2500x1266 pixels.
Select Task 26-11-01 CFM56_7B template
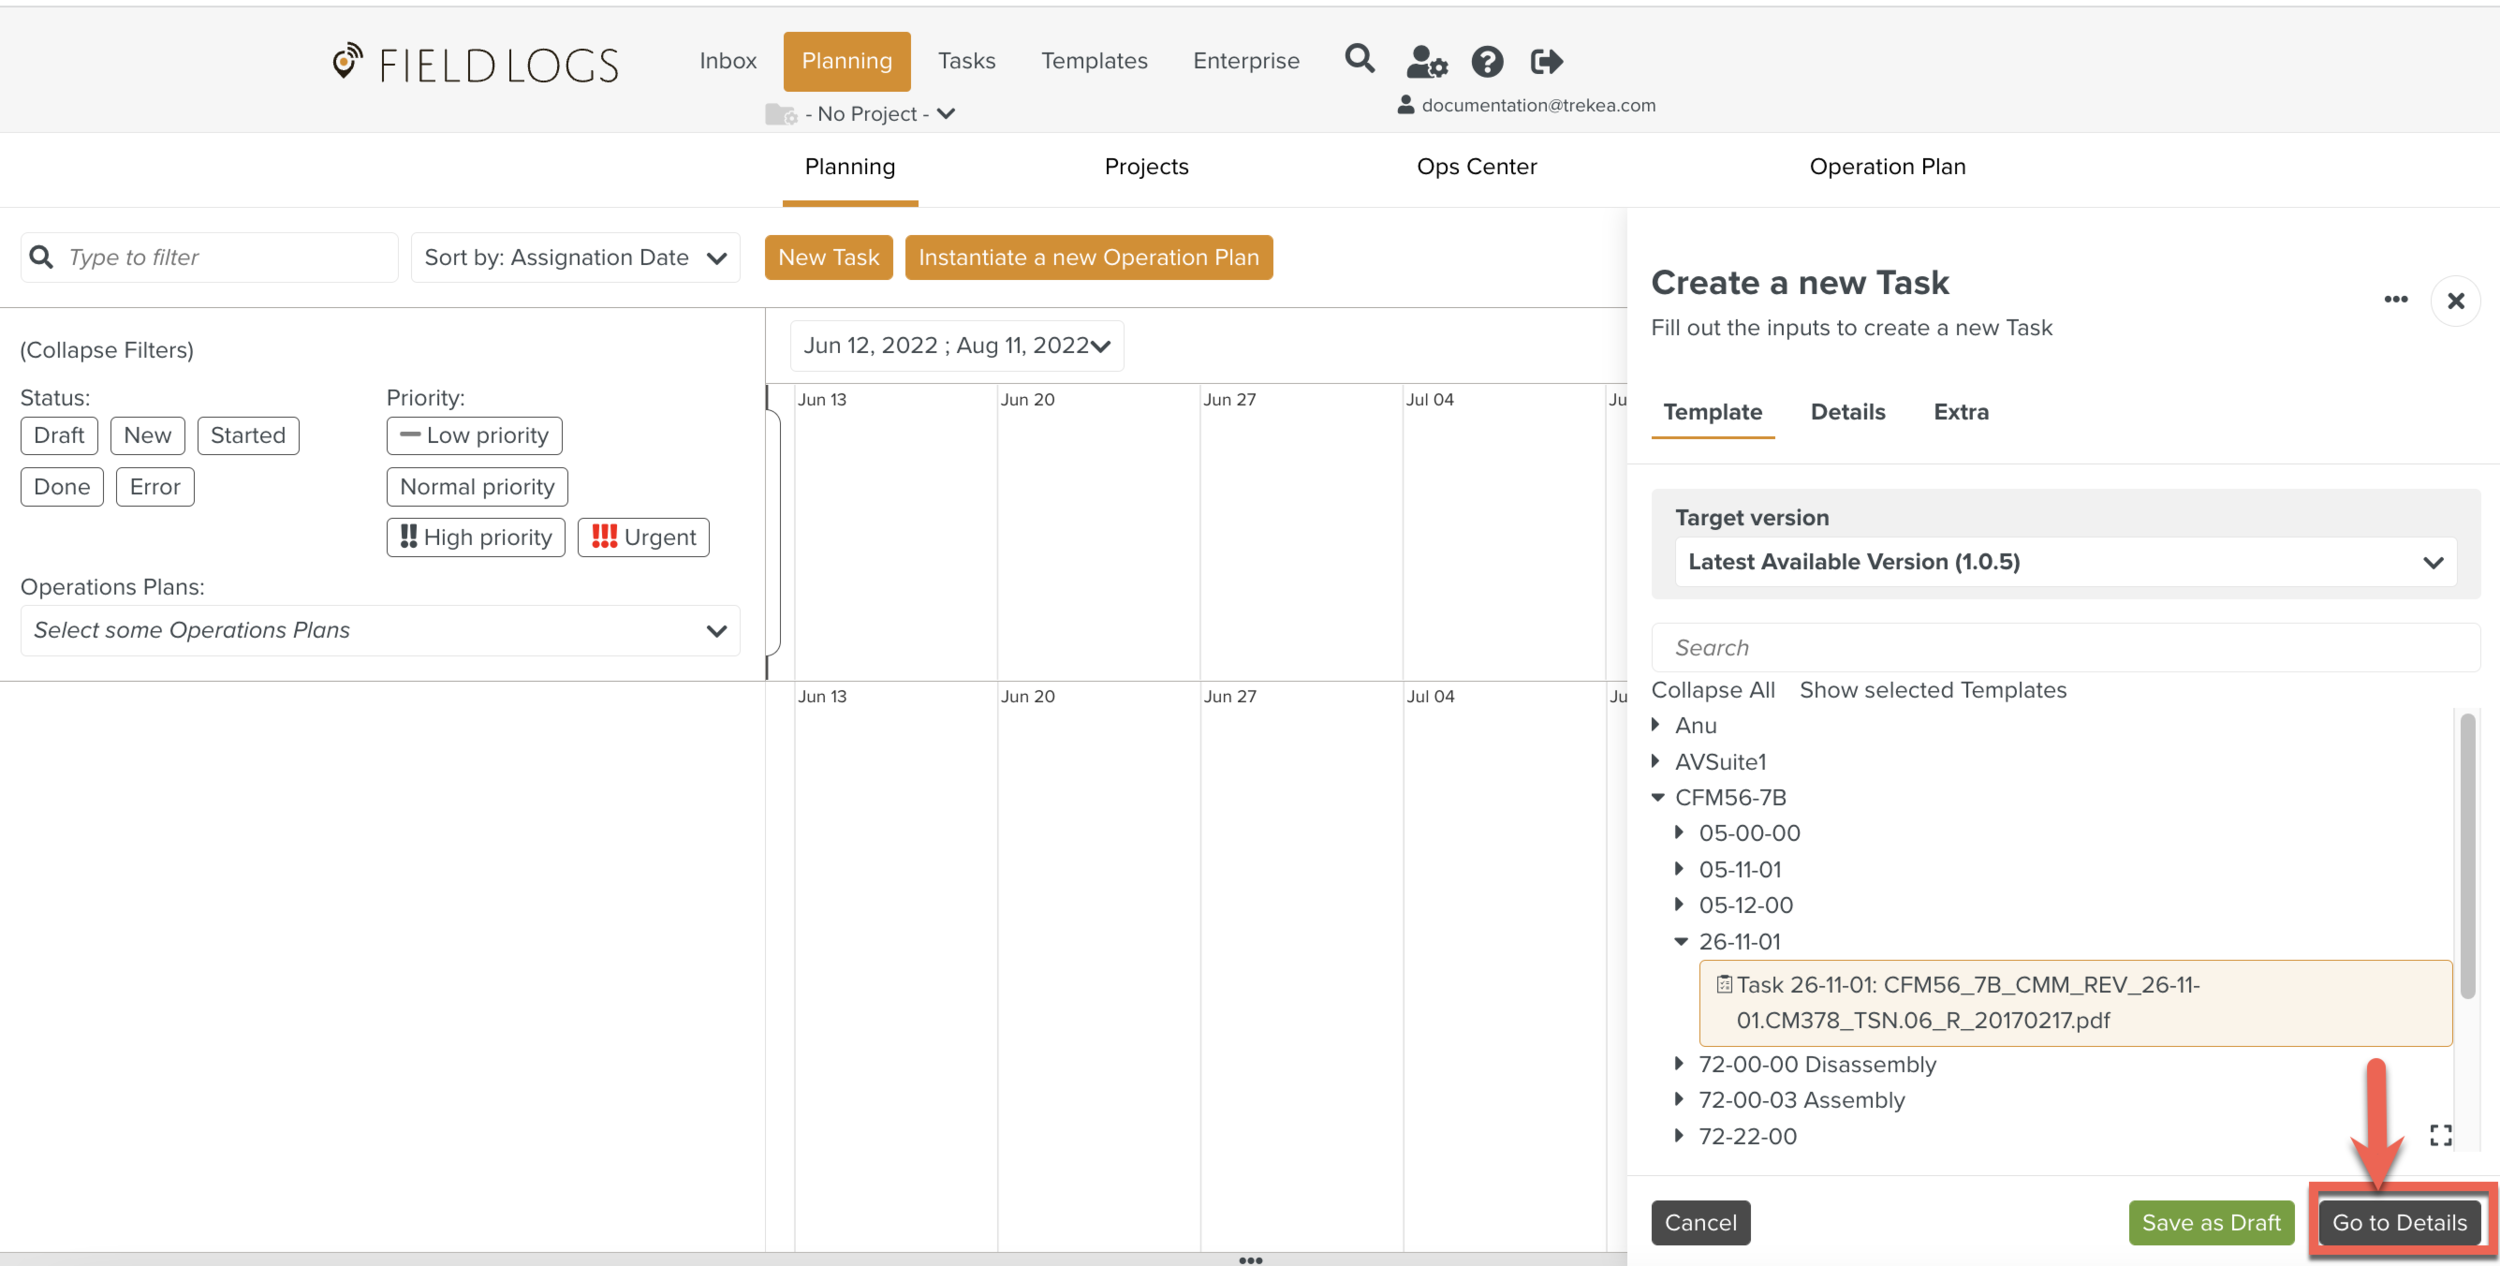[x=2075, y=1003]
